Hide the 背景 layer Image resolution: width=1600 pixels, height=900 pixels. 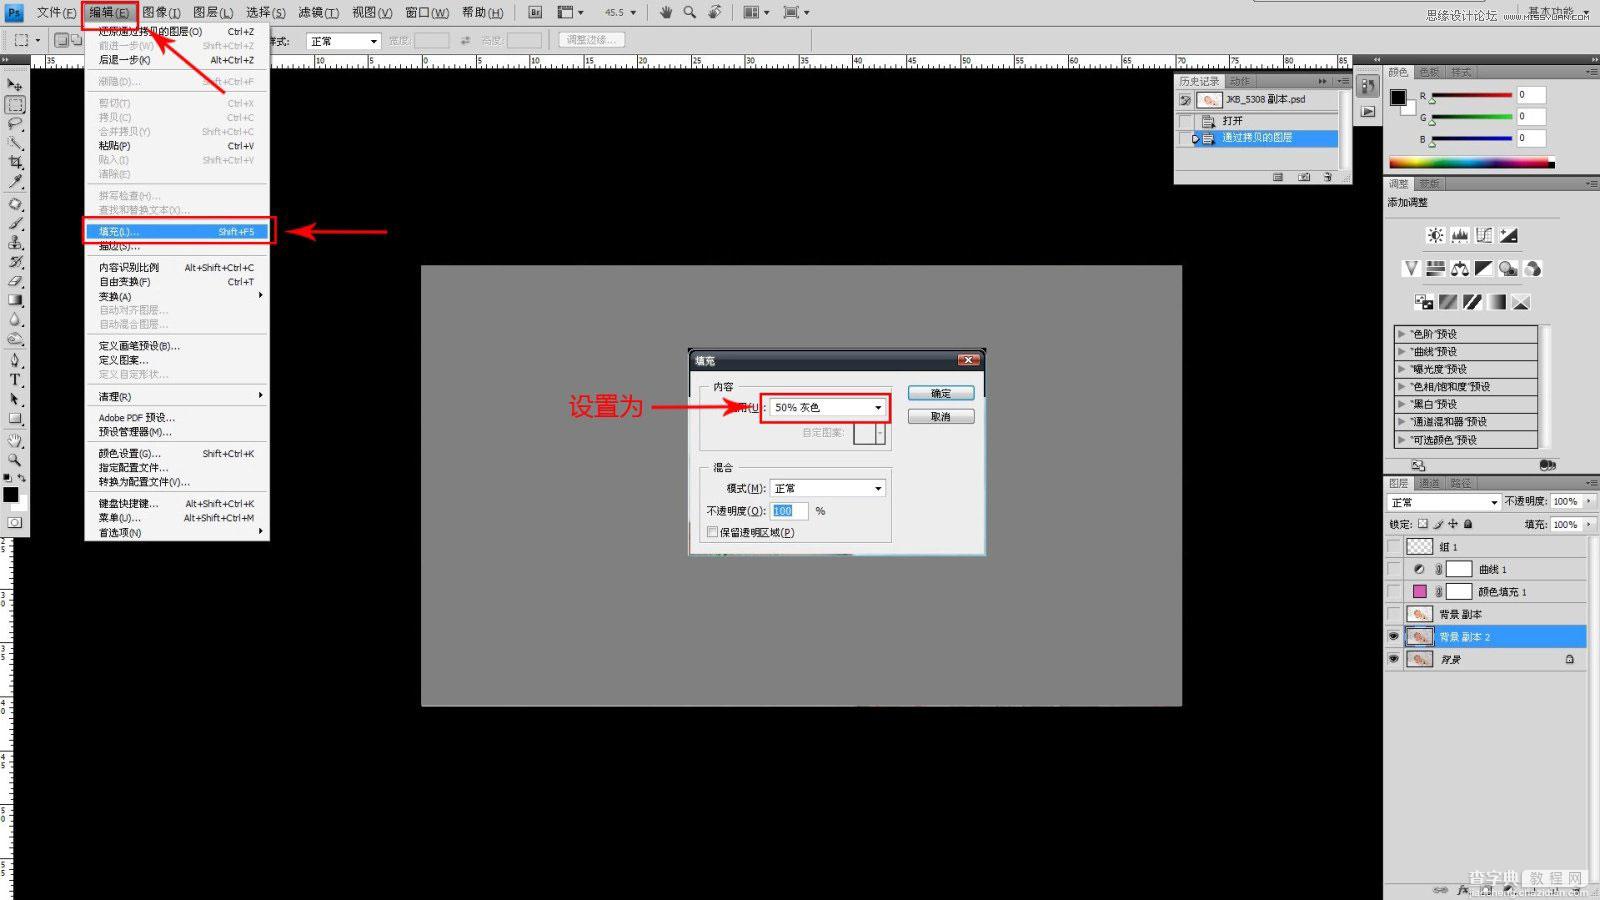(x=1394, y=659)
